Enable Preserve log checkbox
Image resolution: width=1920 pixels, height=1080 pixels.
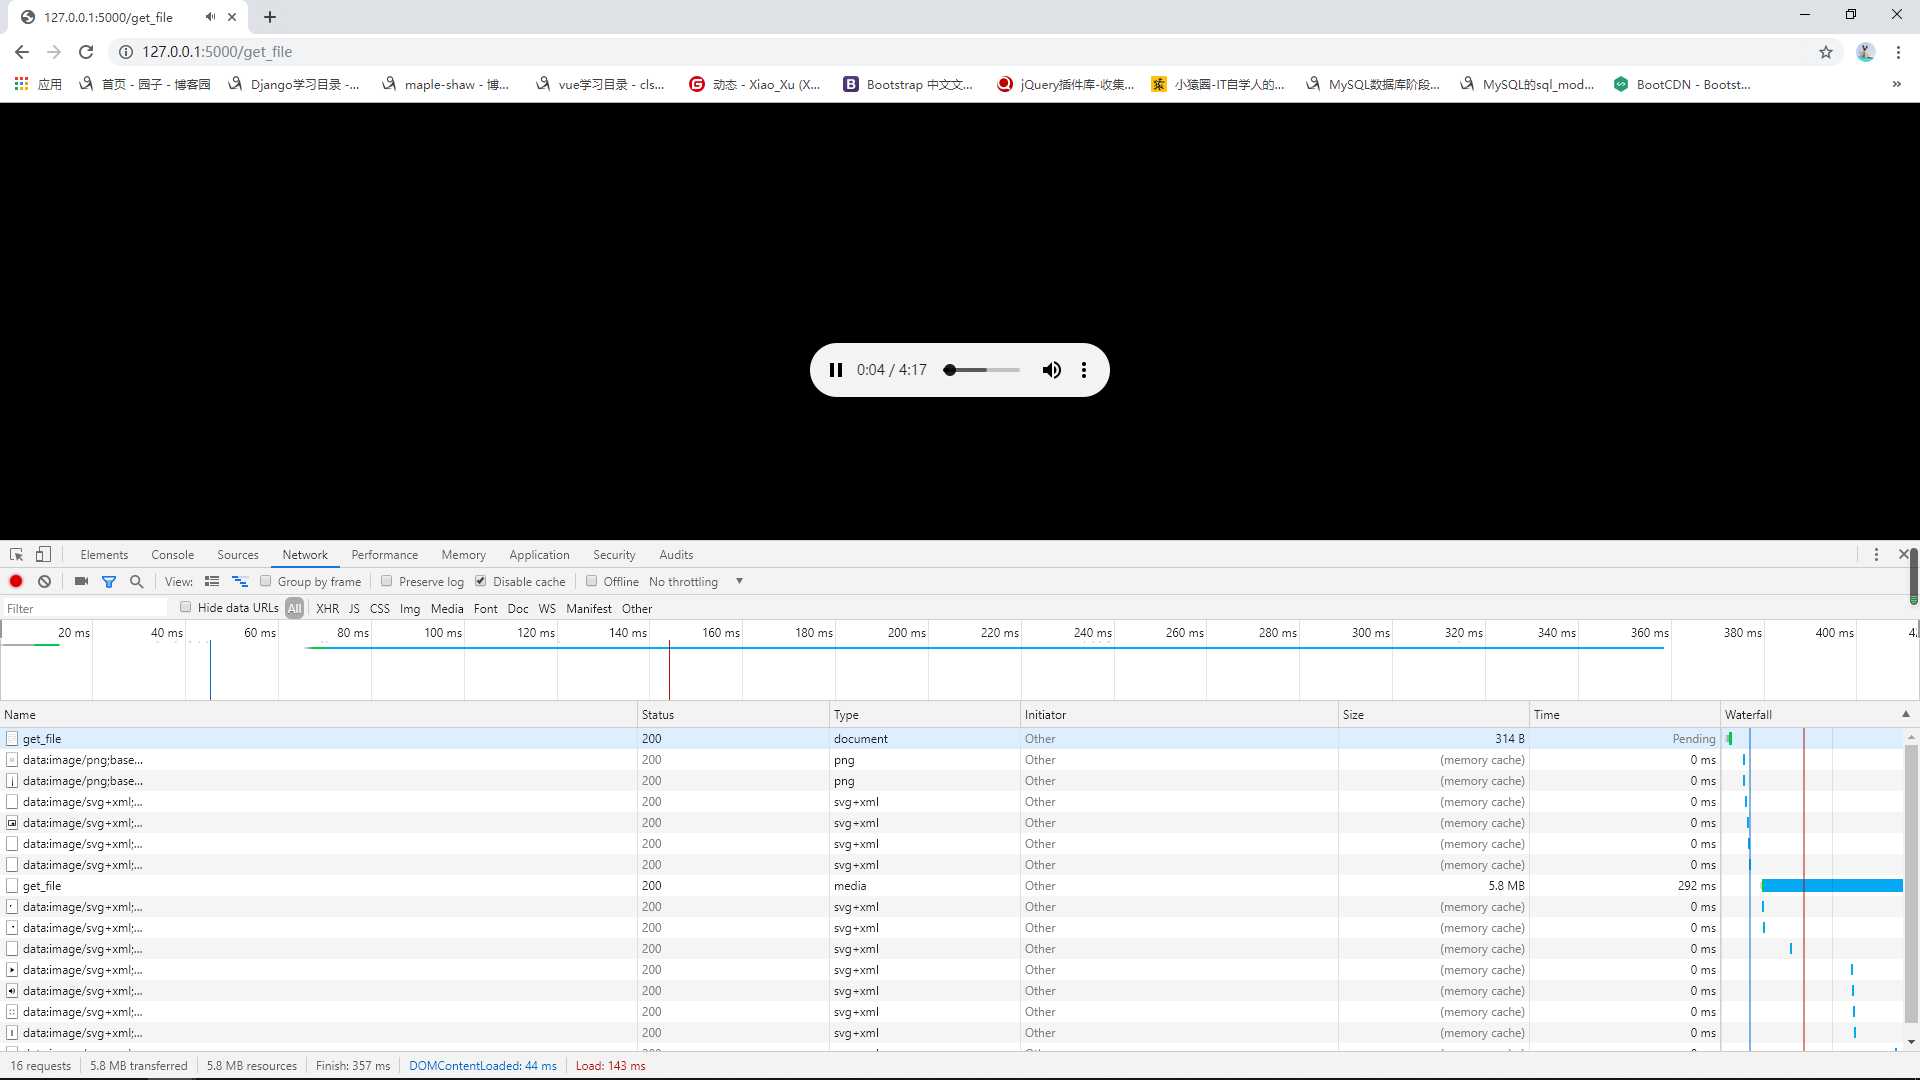coord(387,581)
